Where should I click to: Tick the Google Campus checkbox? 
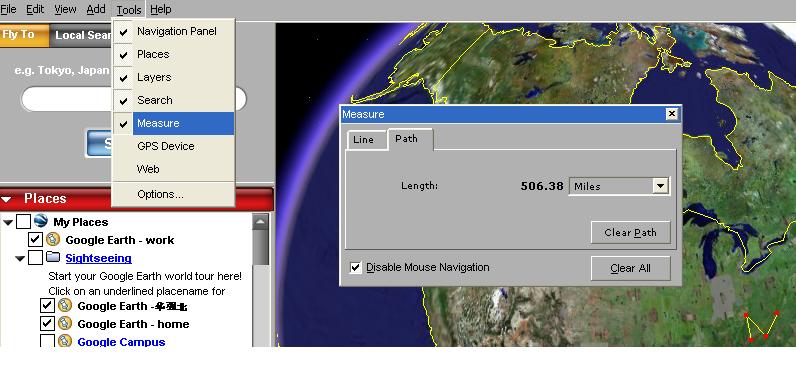pos(47,341)
